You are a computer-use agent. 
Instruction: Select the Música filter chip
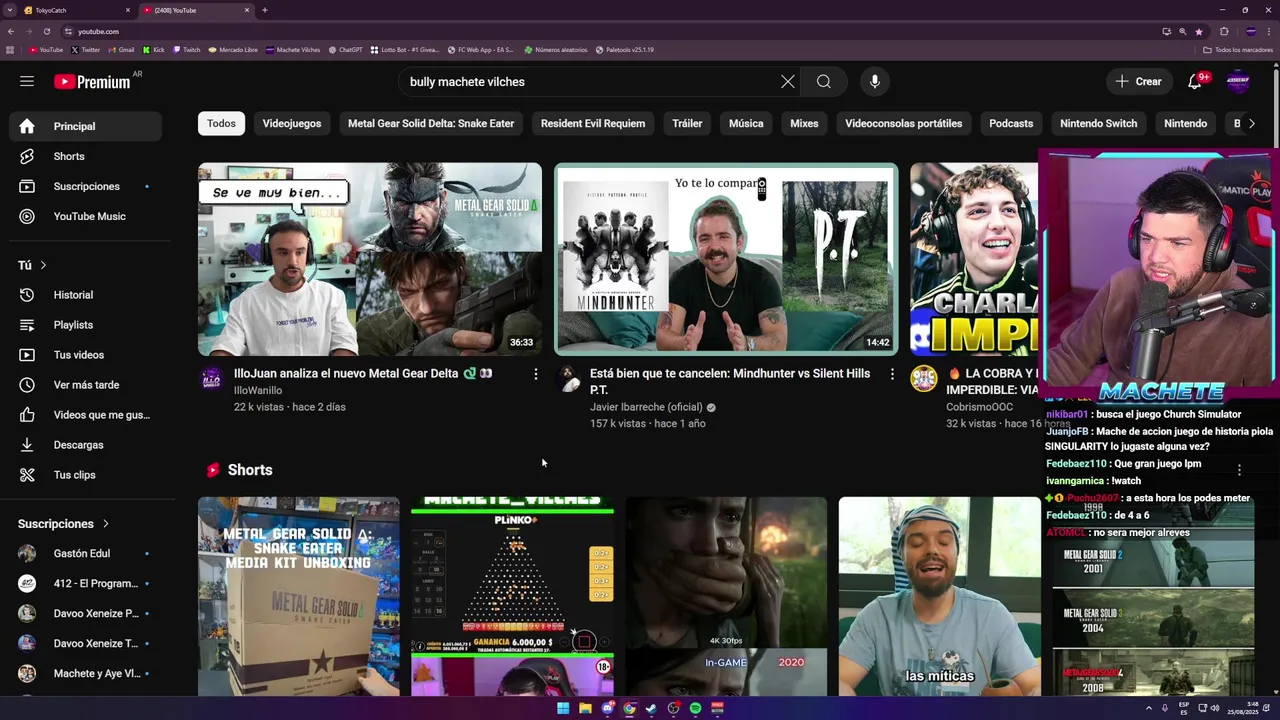pyautogui.click(x=746, y=123)
